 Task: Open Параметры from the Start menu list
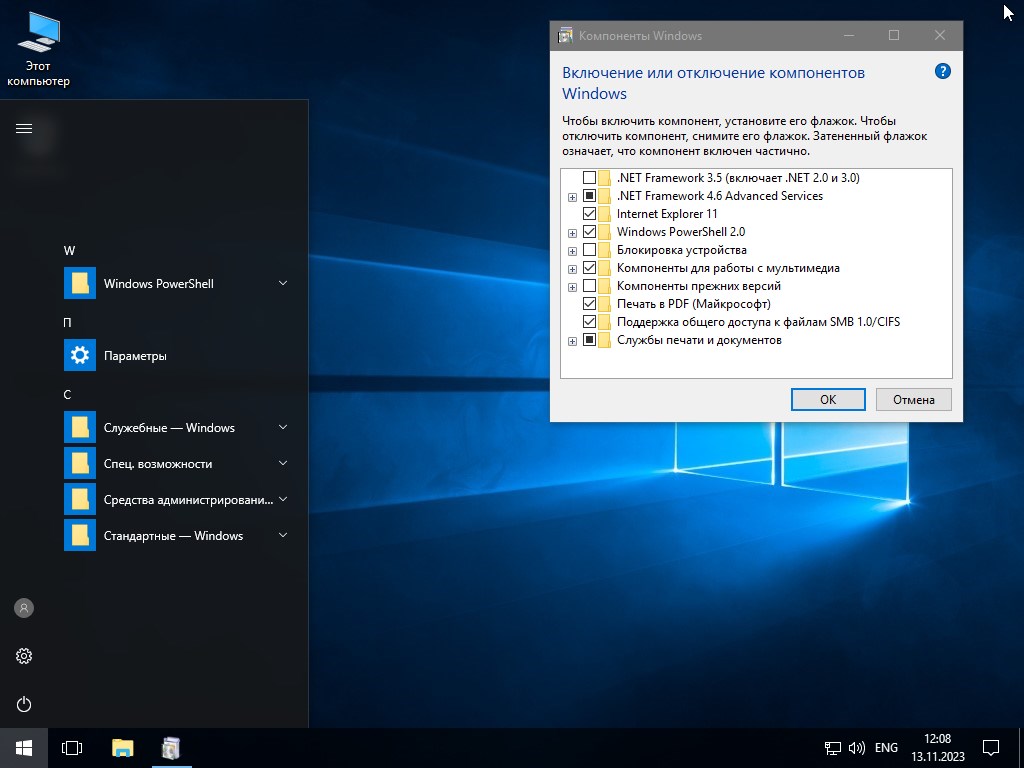click(x=135, y=356)
